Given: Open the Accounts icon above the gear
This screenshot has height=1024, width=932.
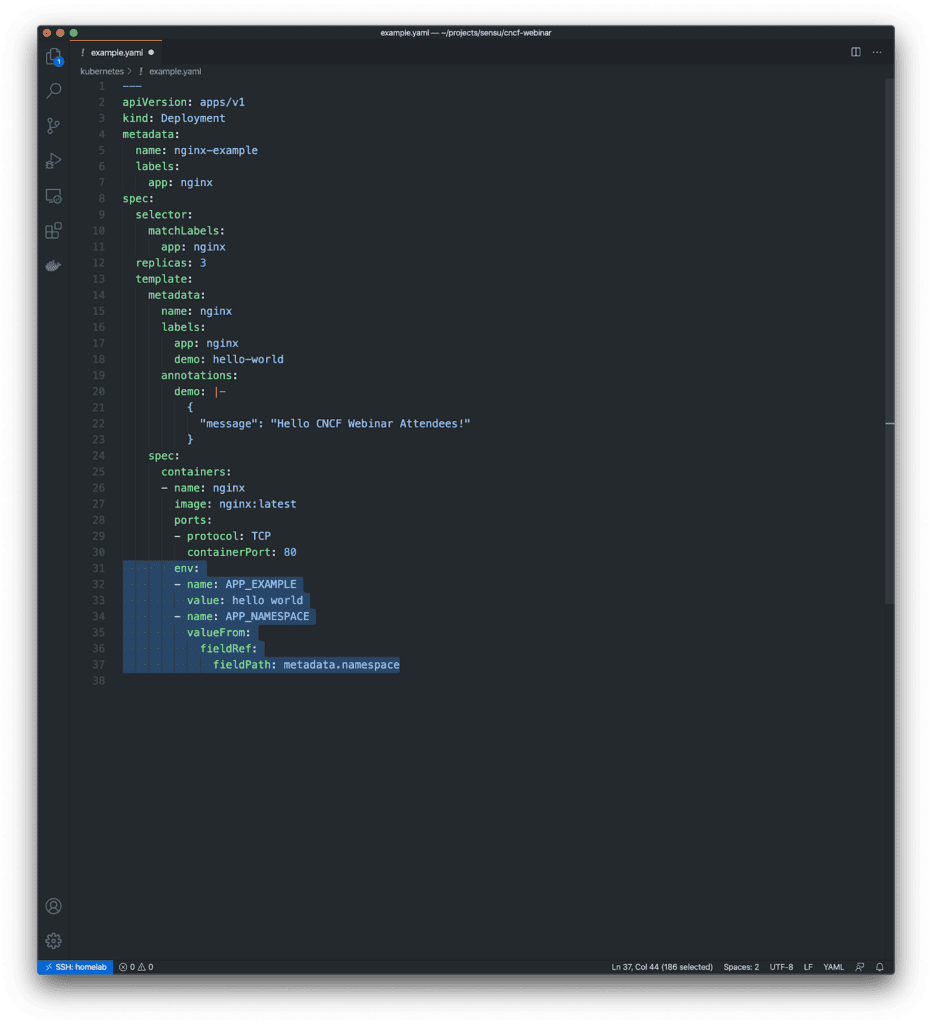Looking at the screenshot, I should click(52, 905).
